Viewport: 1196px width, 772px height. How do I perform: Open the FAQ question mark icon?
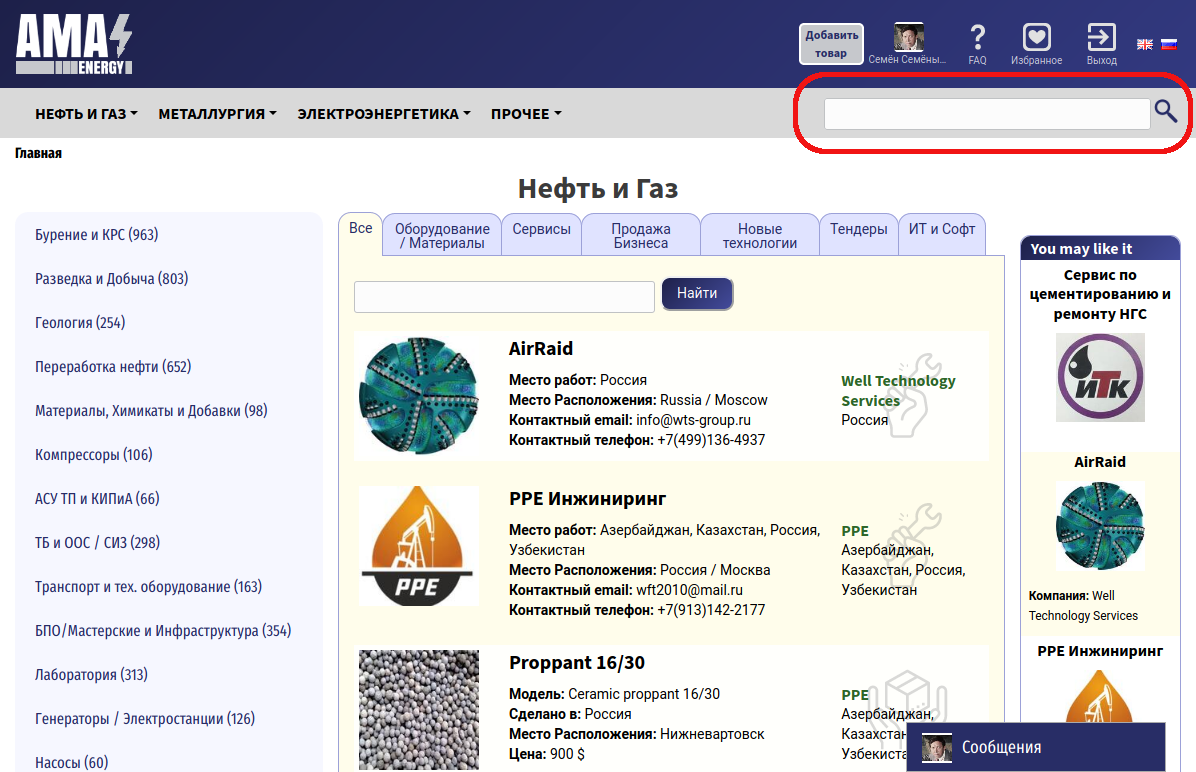(977, 39)
